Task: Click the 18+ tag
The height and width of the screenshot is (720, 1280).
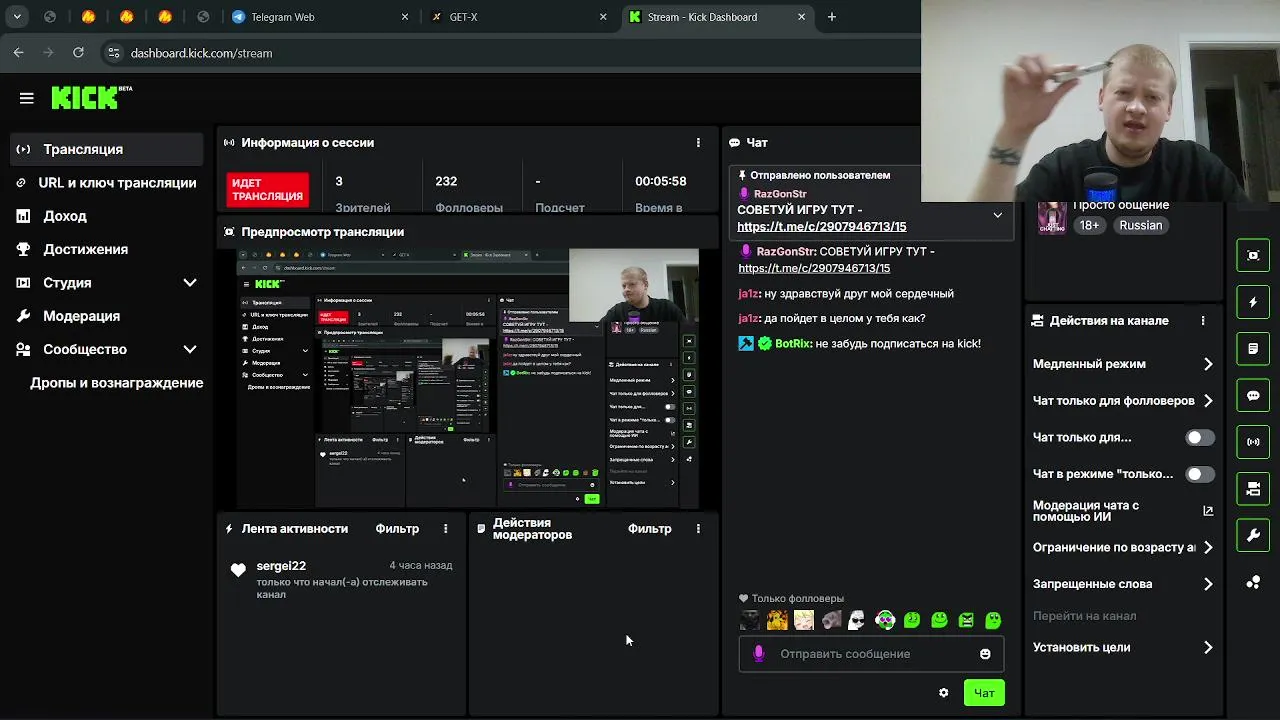Action: click(x=1089, y=226)
